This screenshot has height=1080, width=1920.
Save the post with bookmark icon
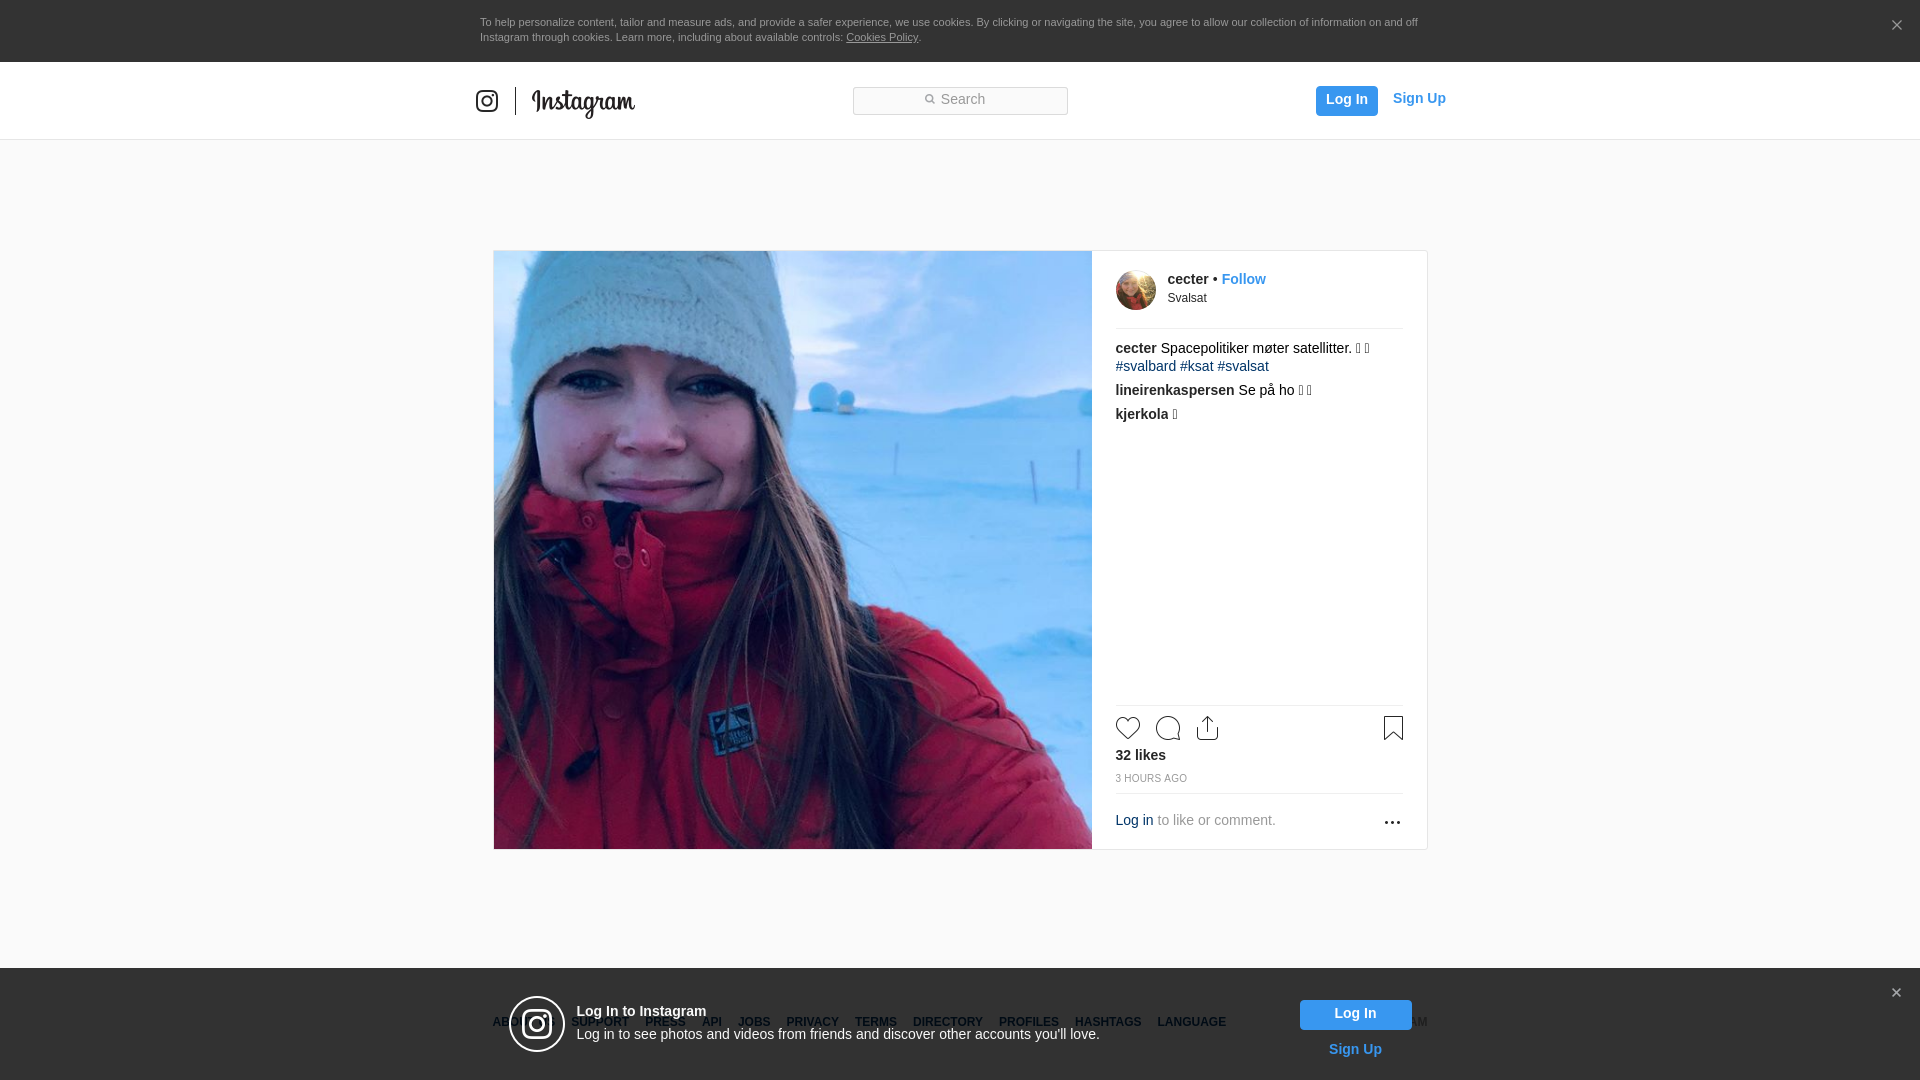coord(1393,728)
